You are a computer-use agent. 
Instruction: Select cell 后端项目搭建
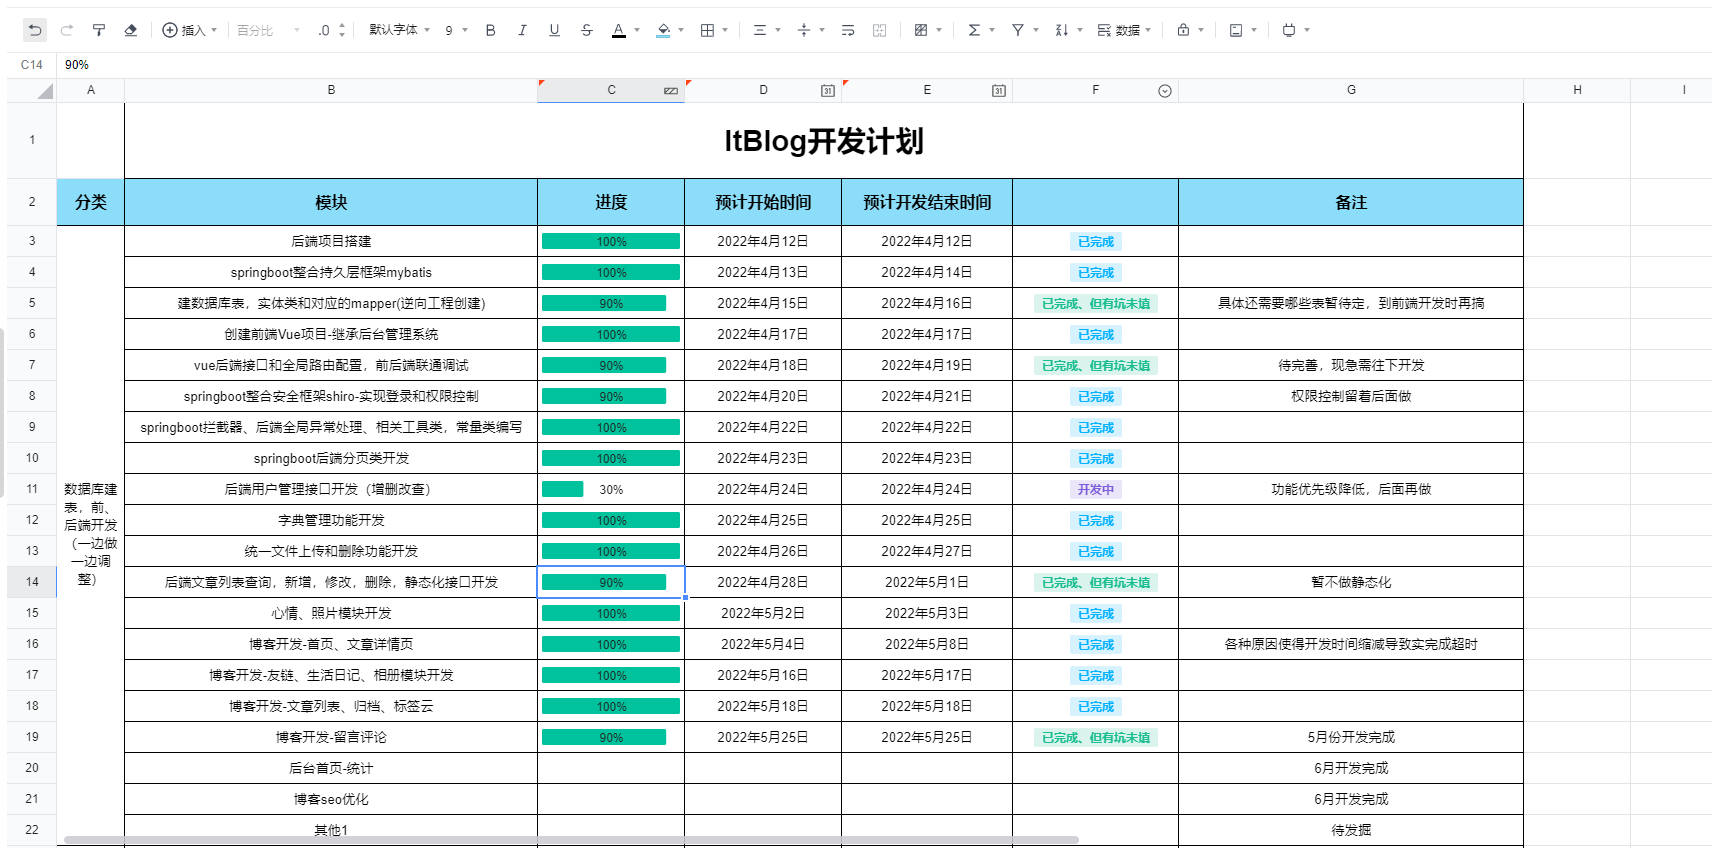331,241
